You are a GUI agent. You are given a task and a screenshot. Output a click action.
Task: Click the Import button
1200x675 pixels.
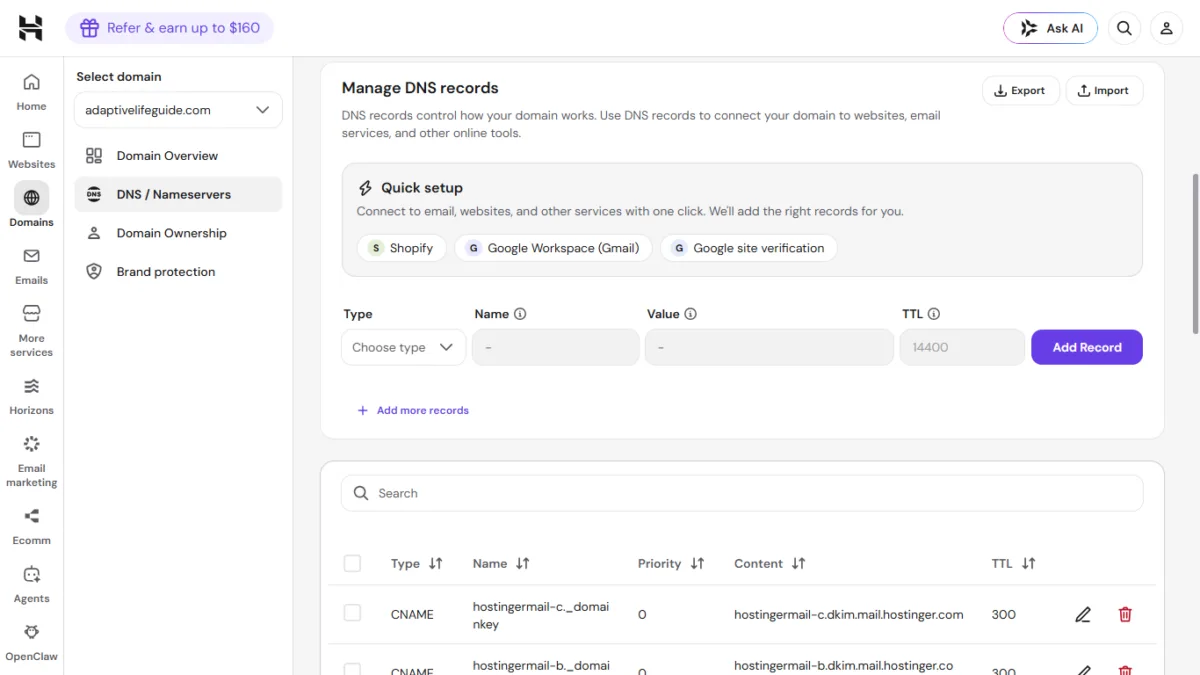click(1104, 90)
